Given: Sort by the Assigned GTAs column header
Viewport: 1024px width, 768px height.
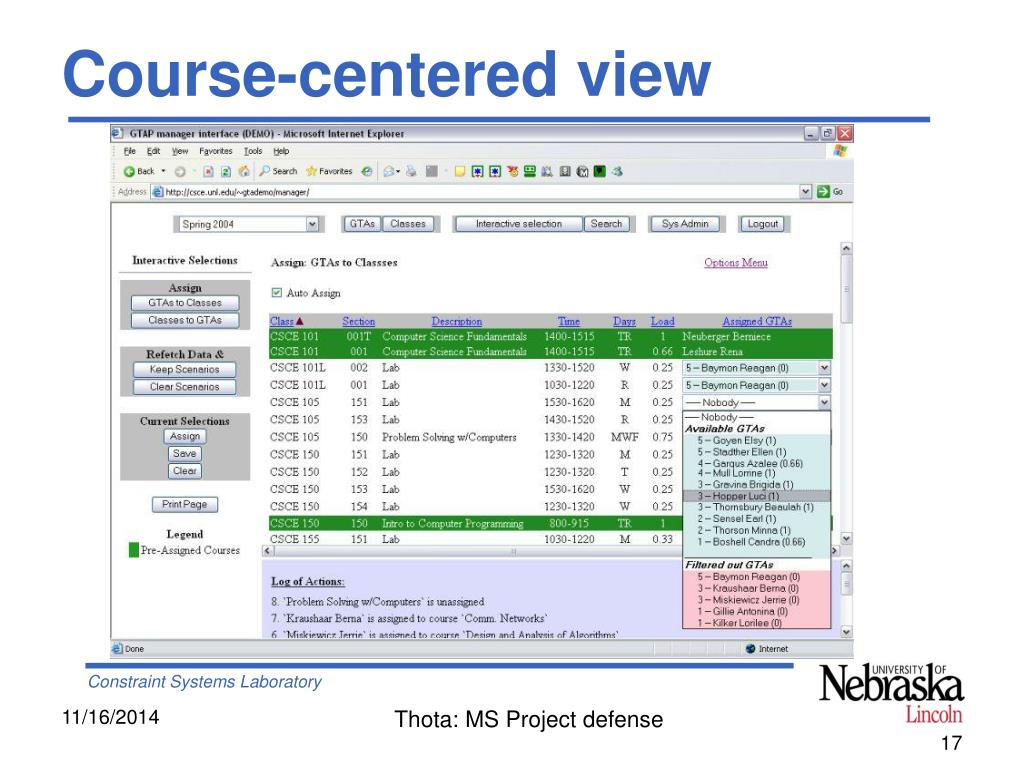Looking at the screenshot, I should tap(757, 321).
